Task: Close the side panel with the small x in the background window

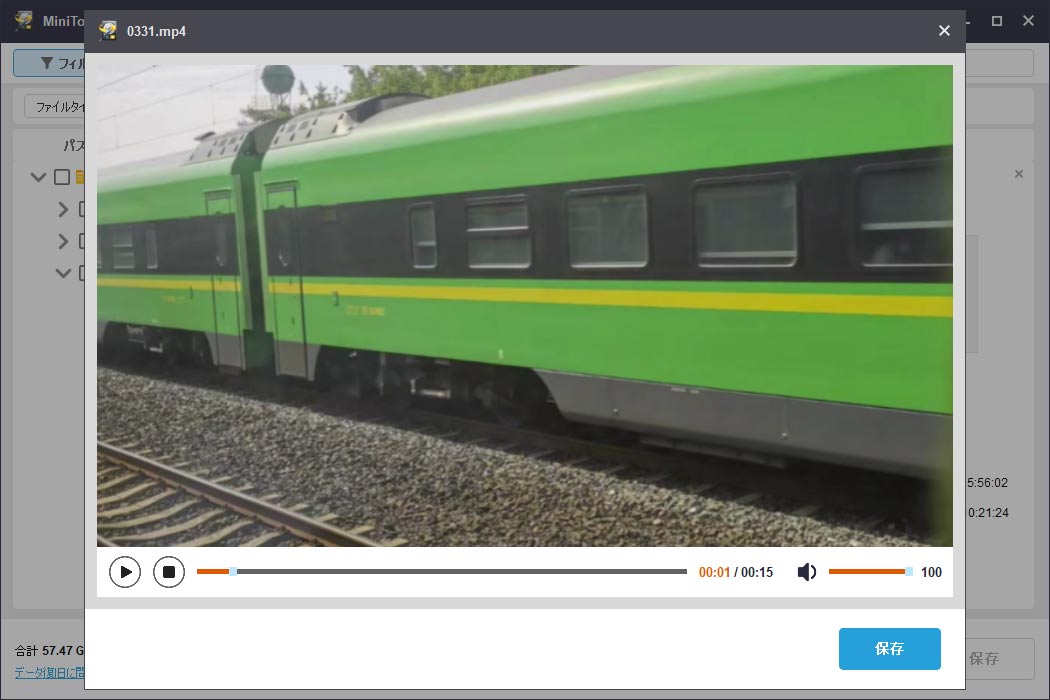Action: pyautogui.click(x=1019, y=174)
